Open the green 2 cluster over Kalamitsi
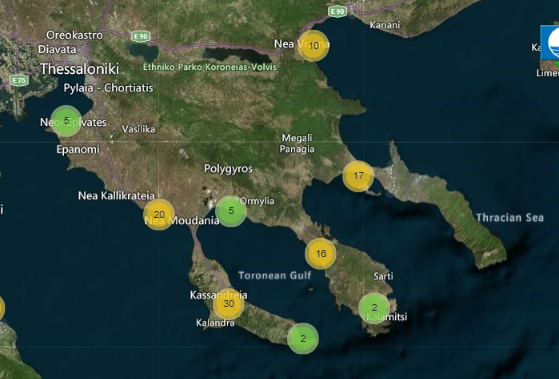 pos(374,308)
